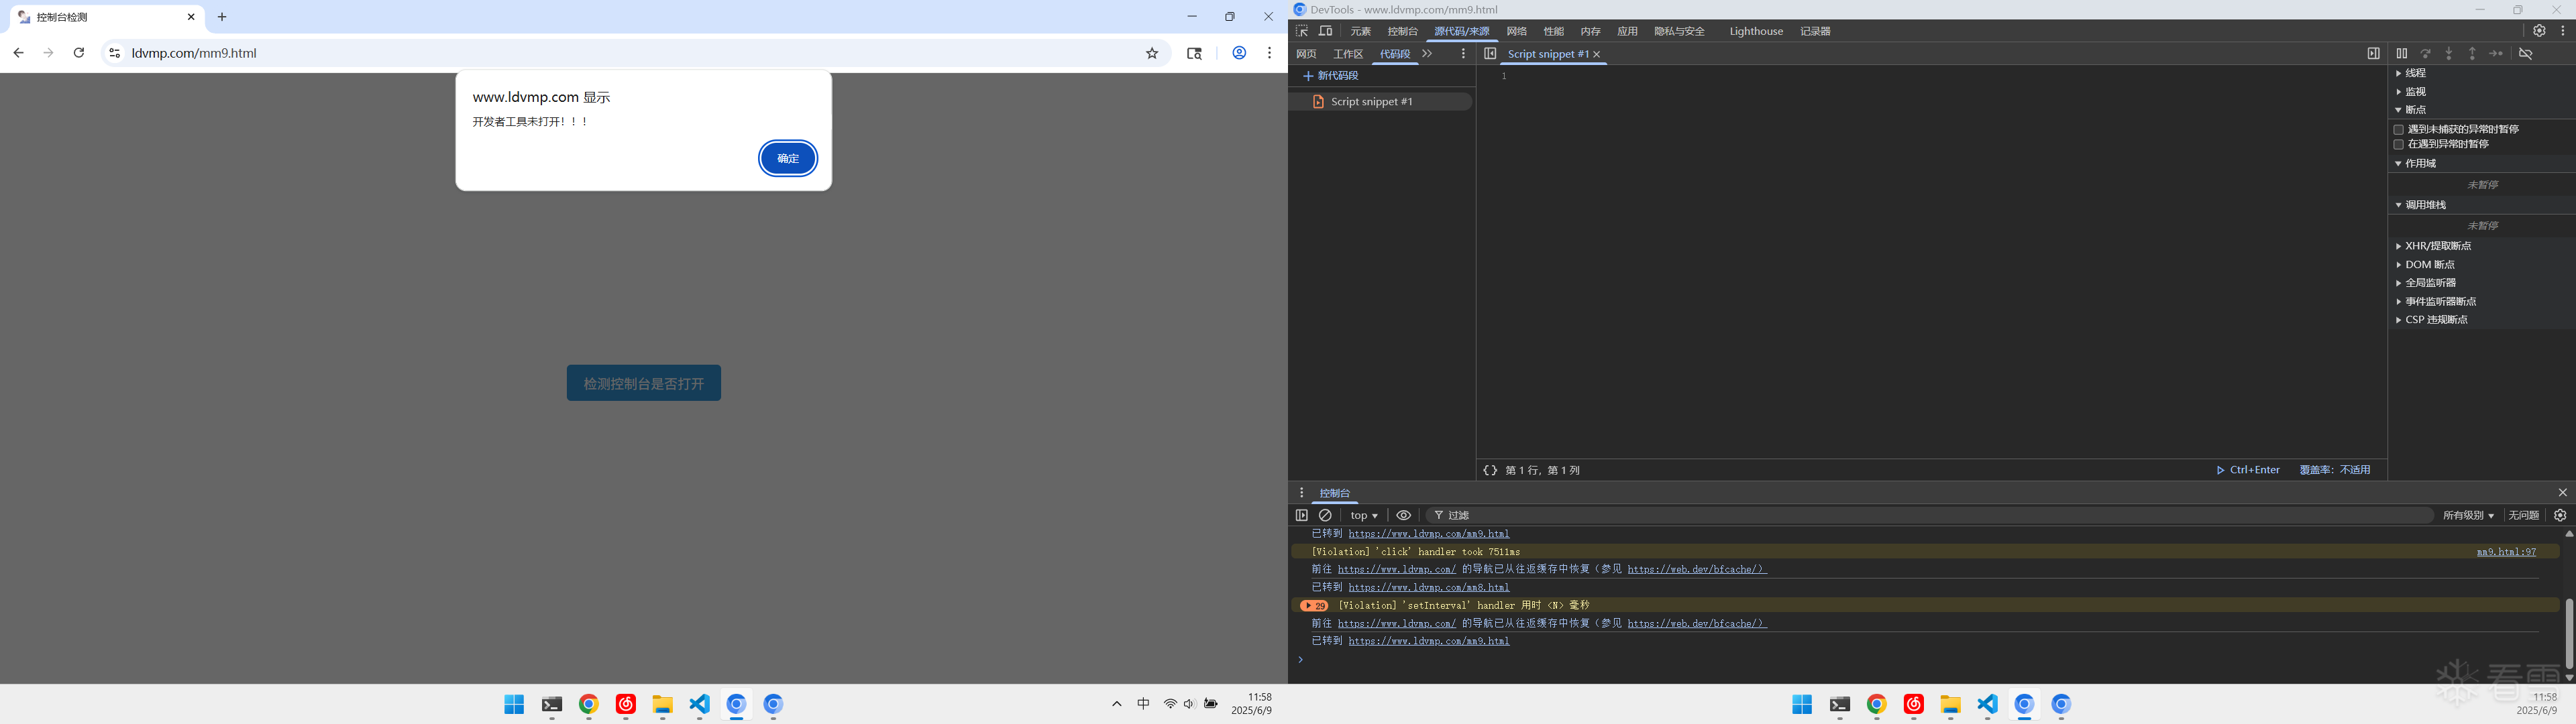The height and width of the screenshot is (724, 2576).
Task: Click the step into debugger icon
Action: tap(2449, 54)
